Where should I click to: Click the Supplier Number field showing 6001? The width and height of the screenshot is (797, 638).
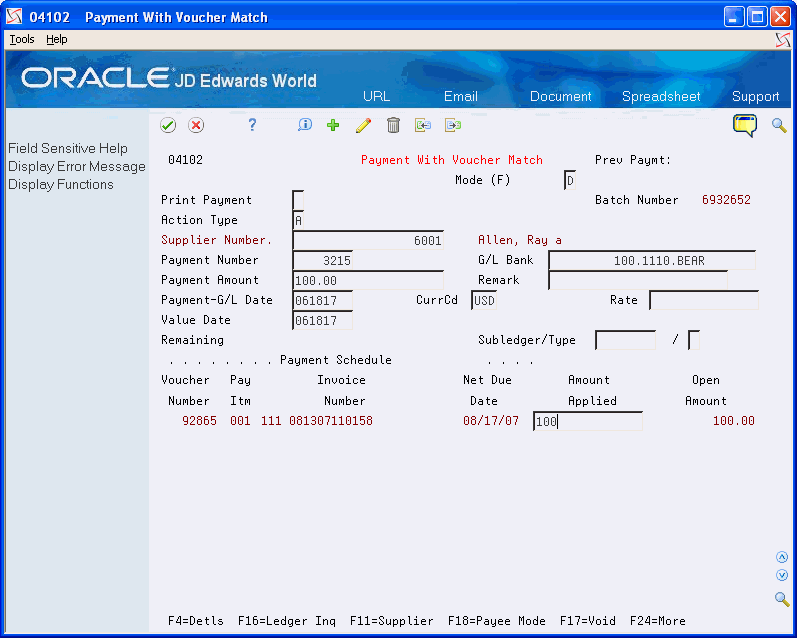click(x=368, y=240)
